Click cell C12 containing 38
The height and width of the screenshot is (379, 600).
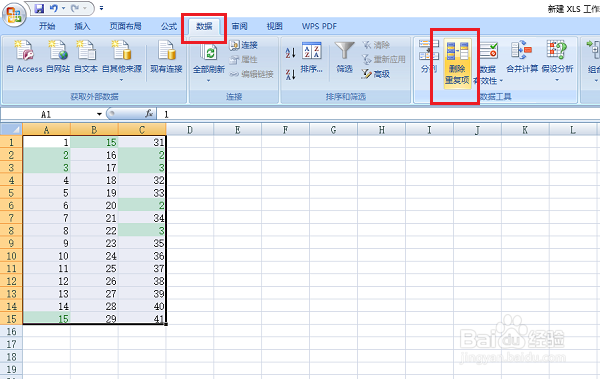tap(142, 281)
